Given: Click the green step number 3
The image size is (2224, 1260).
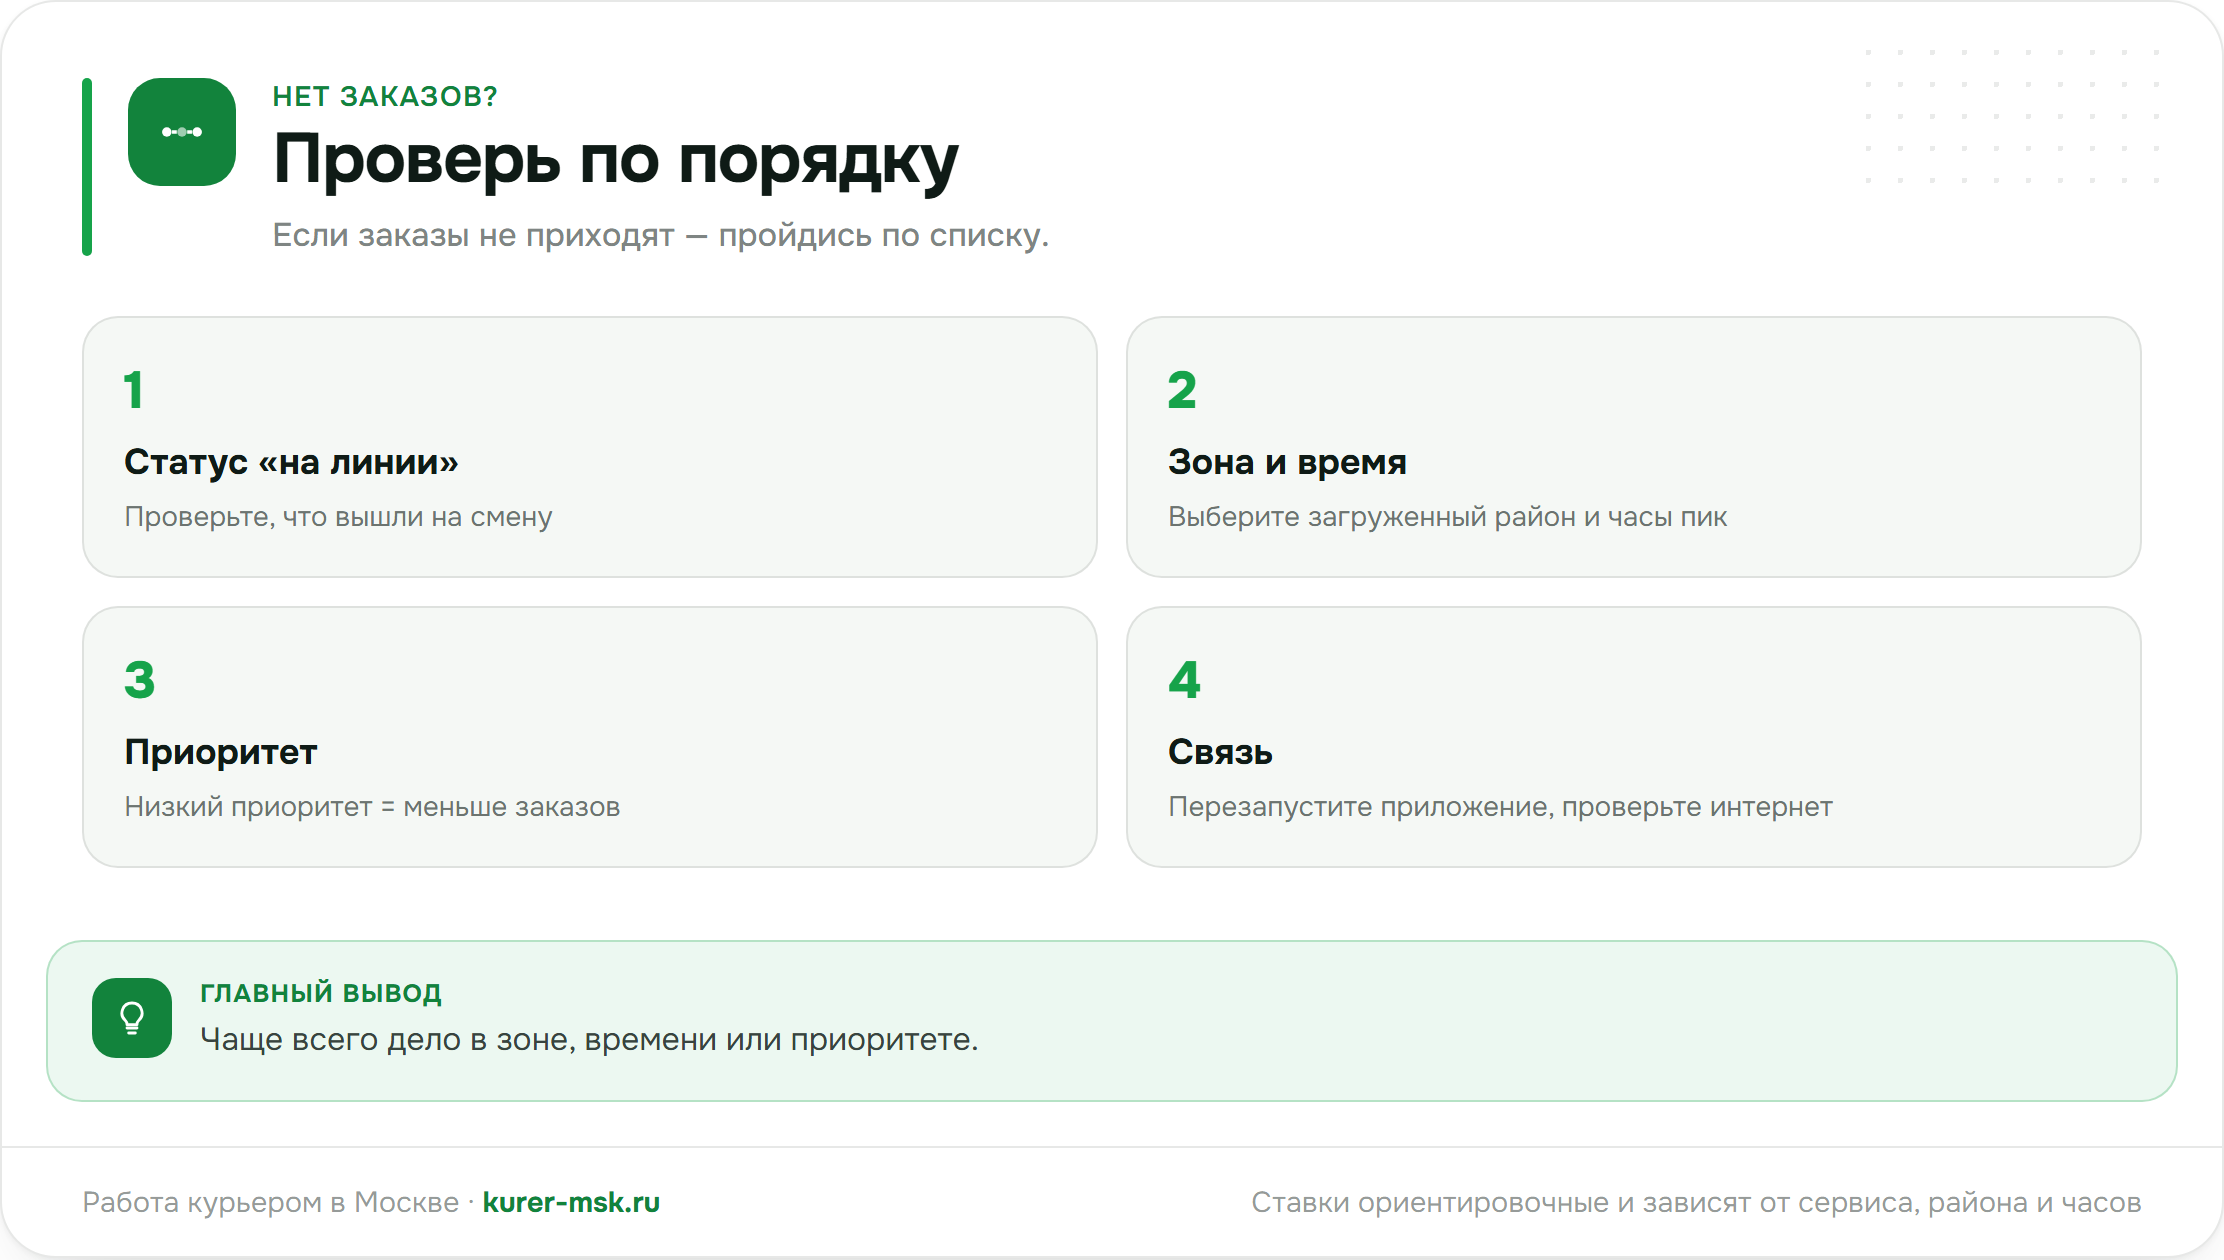Looking at the screenshot, I should [140, 680].
